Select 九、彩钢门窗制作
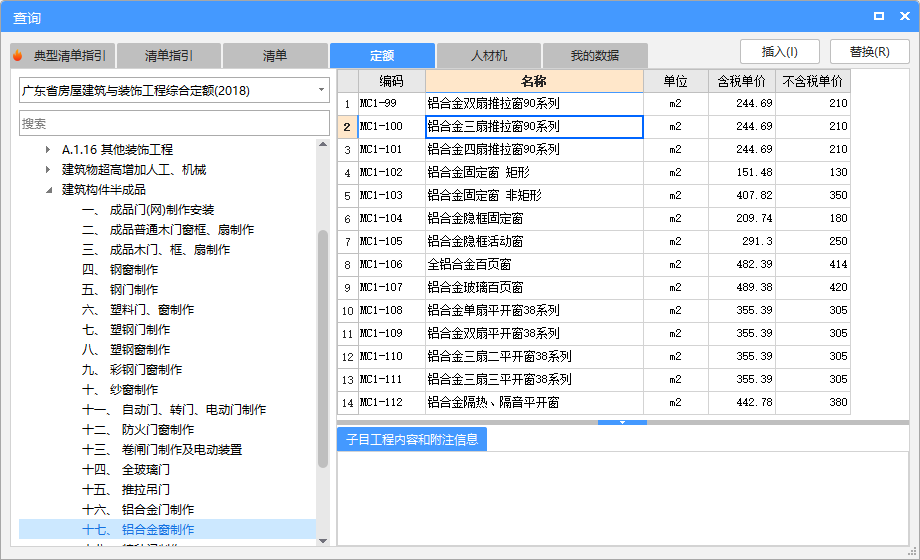Image resolution: width=920 pixels, height=560 pixels. pyautogui.click(x=132, y=369)
